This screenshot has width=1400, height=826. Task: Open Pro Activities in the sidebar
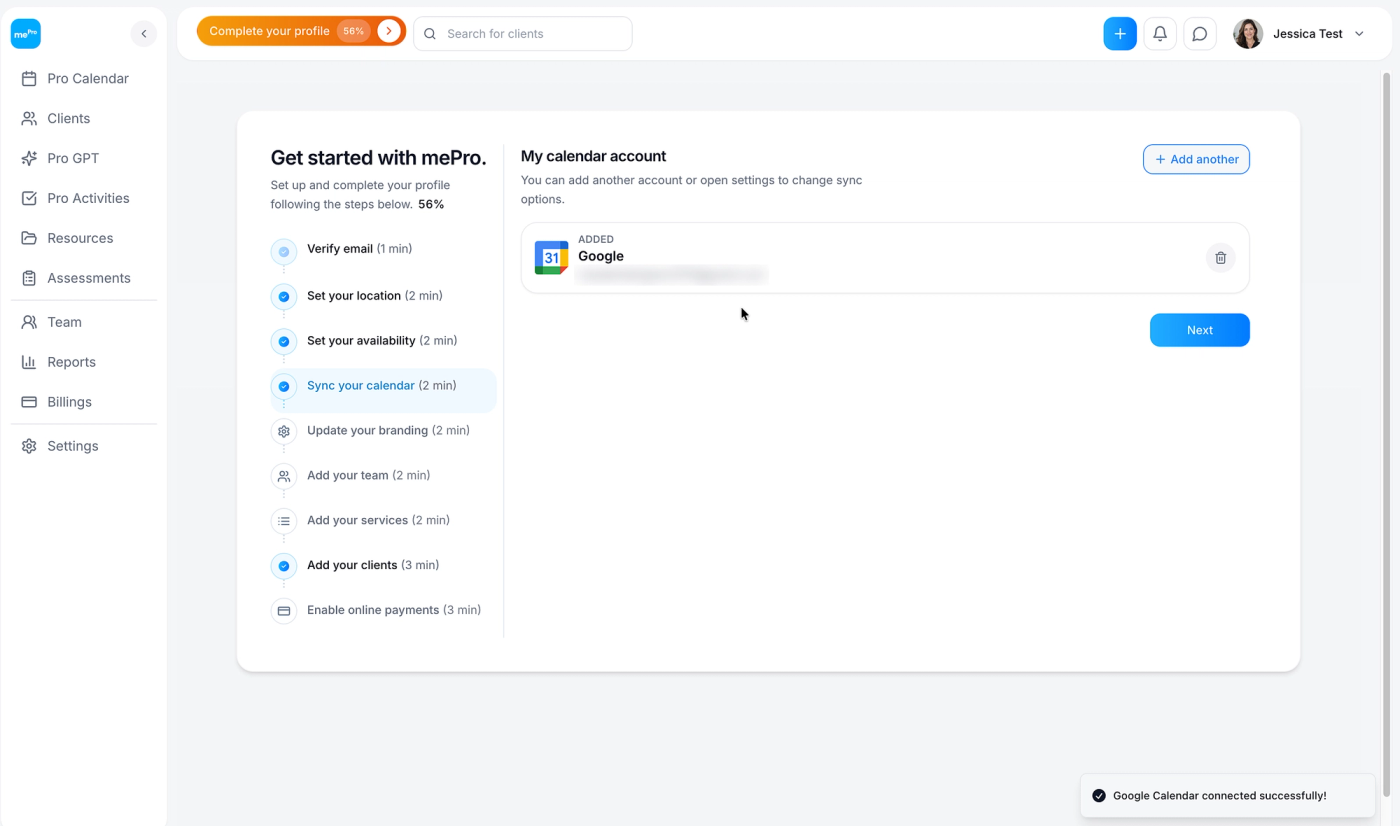coord(88,198)
